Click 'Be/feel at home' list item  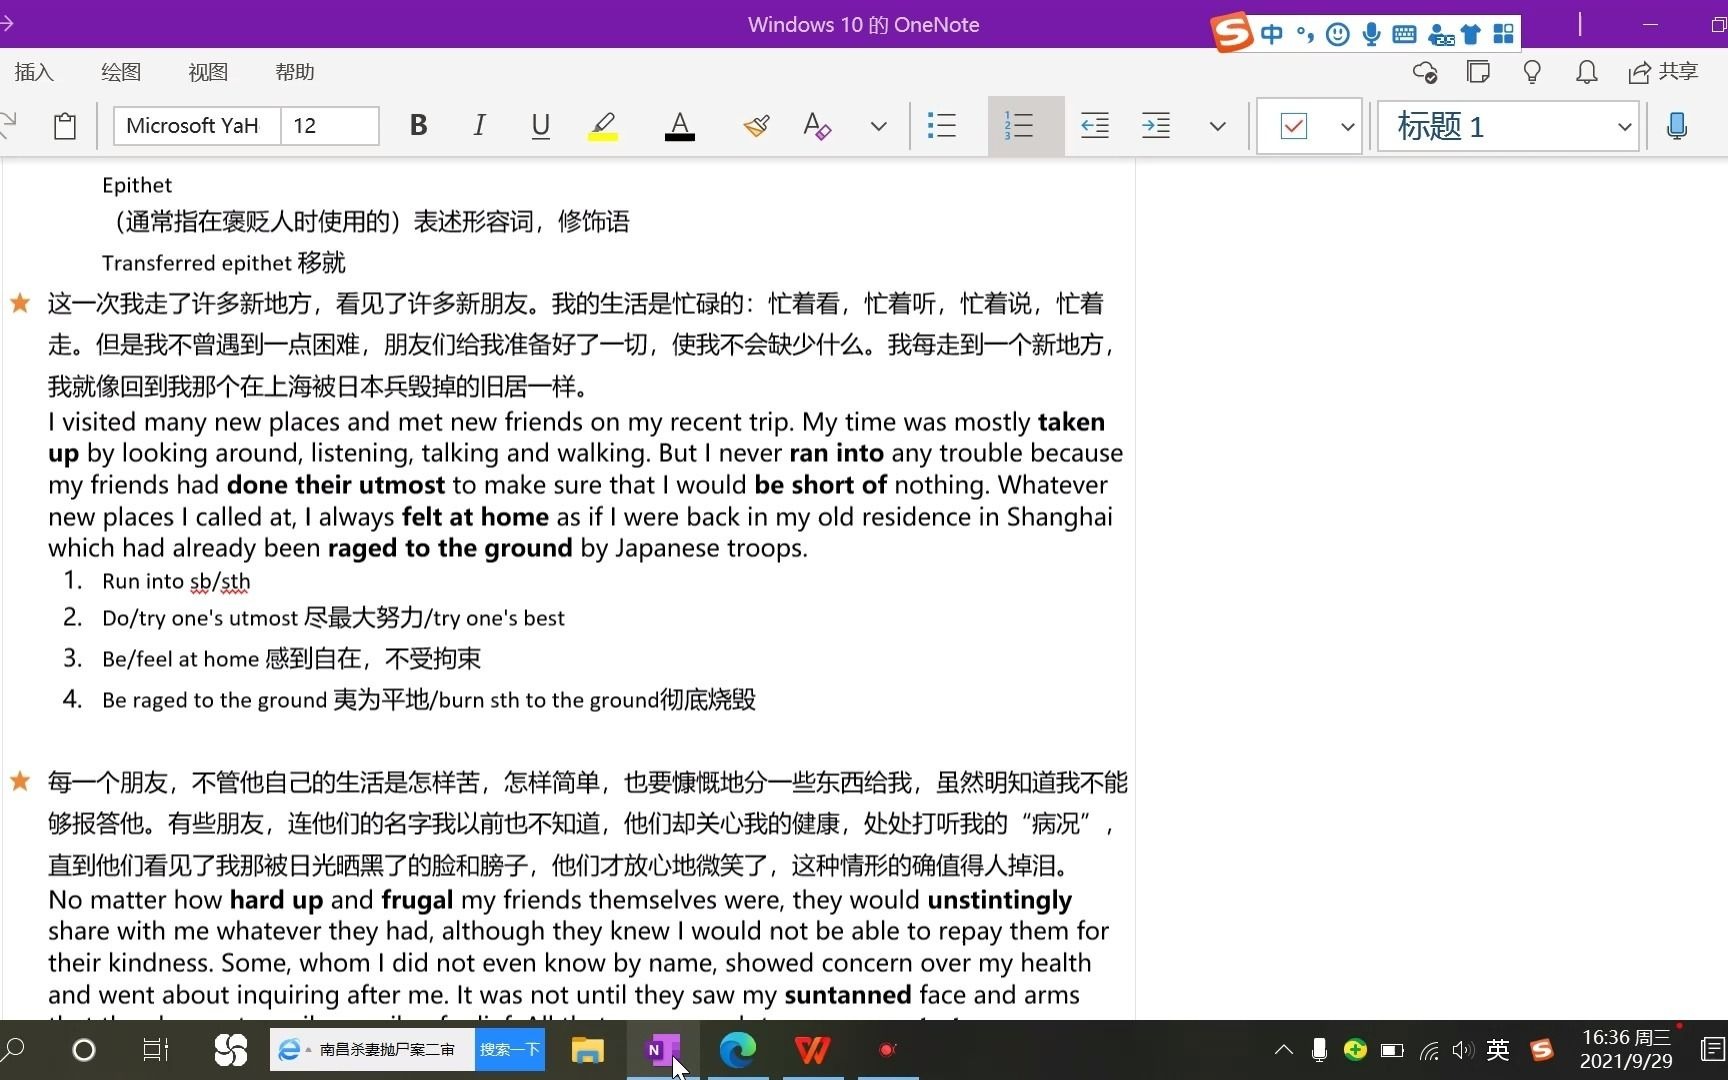pos(291,658)
